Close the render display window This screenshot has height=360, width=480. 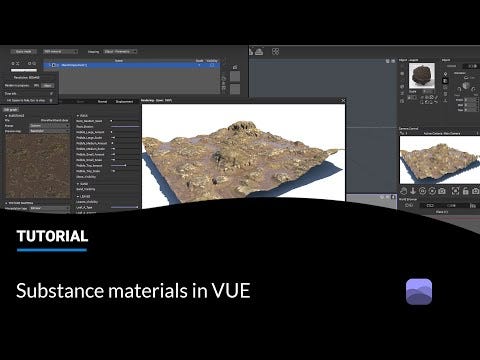click(x=343, y=100)
